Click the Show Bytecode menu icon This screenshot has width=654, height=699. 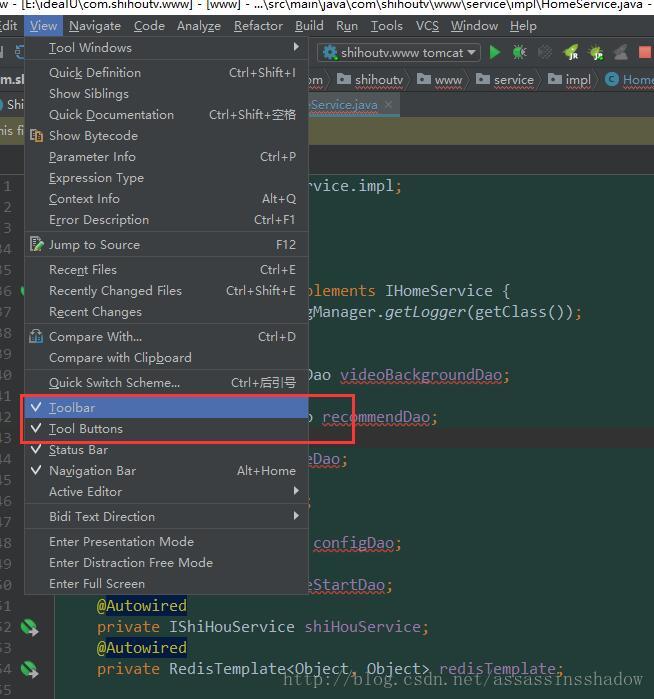37,136
